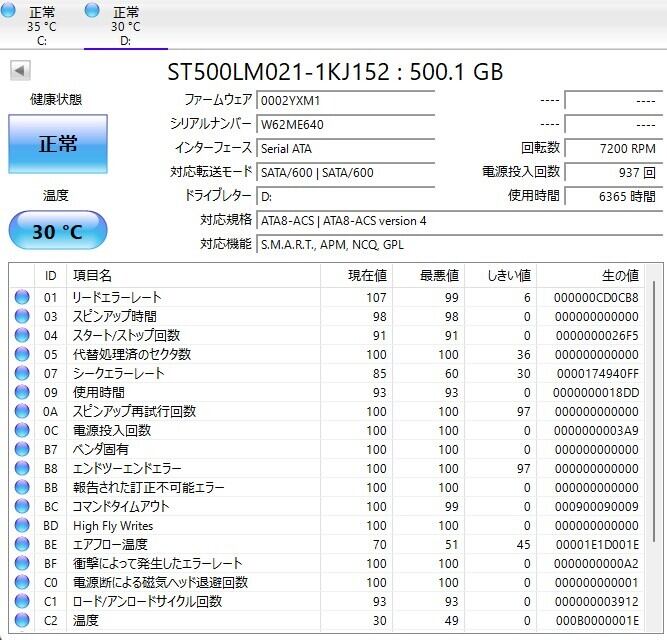Click the 使用時間 6365 時間 field
This screenshot has width=667, height=640.
click(613, 196)
